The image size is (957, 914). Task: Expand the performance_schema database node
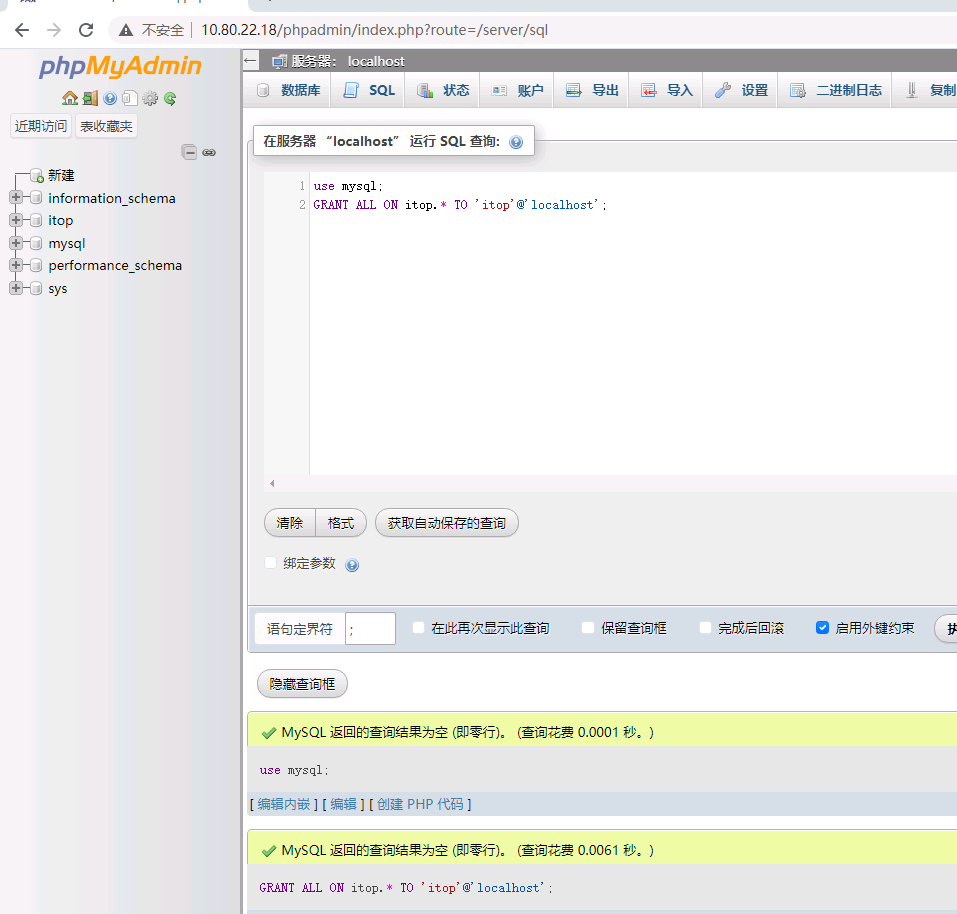click(16, 265)
